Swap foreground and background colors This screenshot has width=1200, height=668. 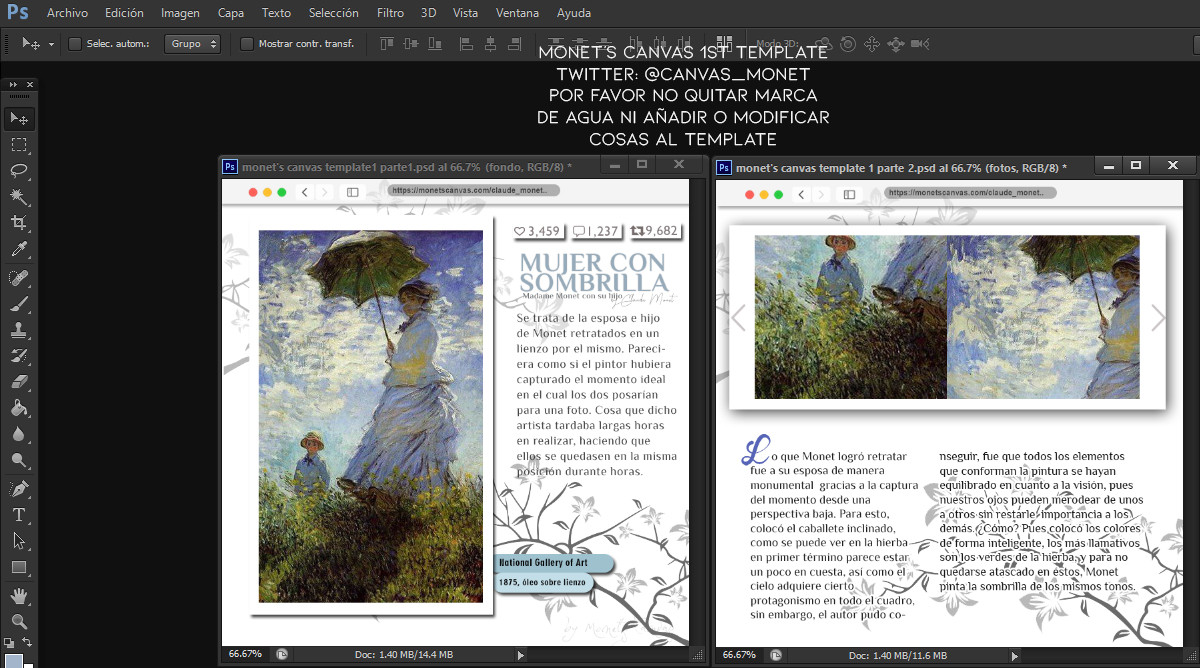click(x=27, y=641)
